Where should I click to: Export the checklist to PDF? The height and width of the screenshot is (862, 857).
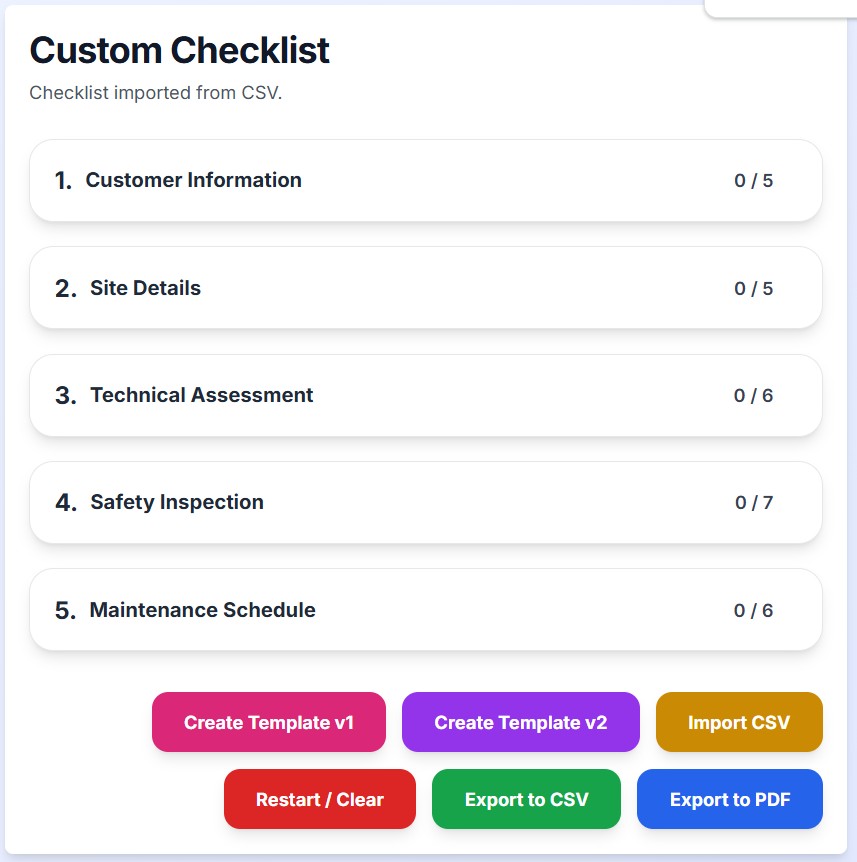(729, 799)
